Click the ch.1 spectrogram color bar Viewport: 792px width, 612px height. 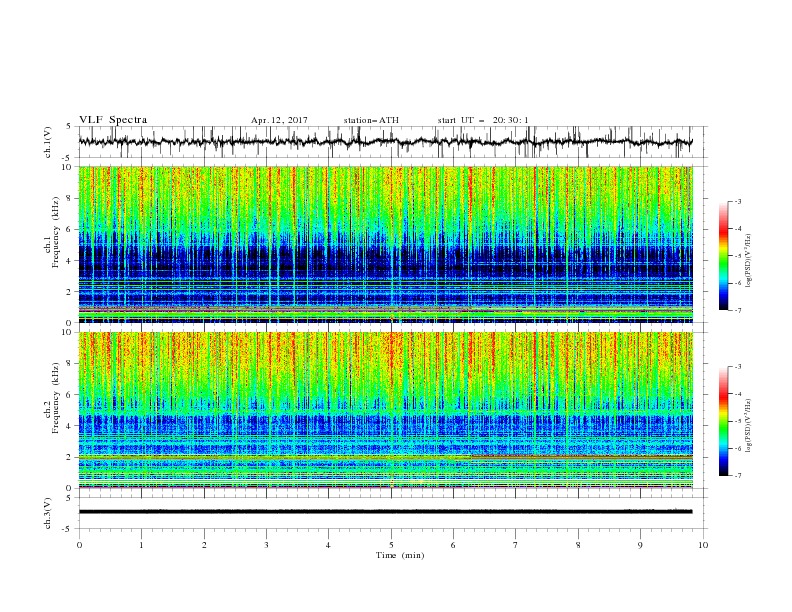click(x=723, y=256)
